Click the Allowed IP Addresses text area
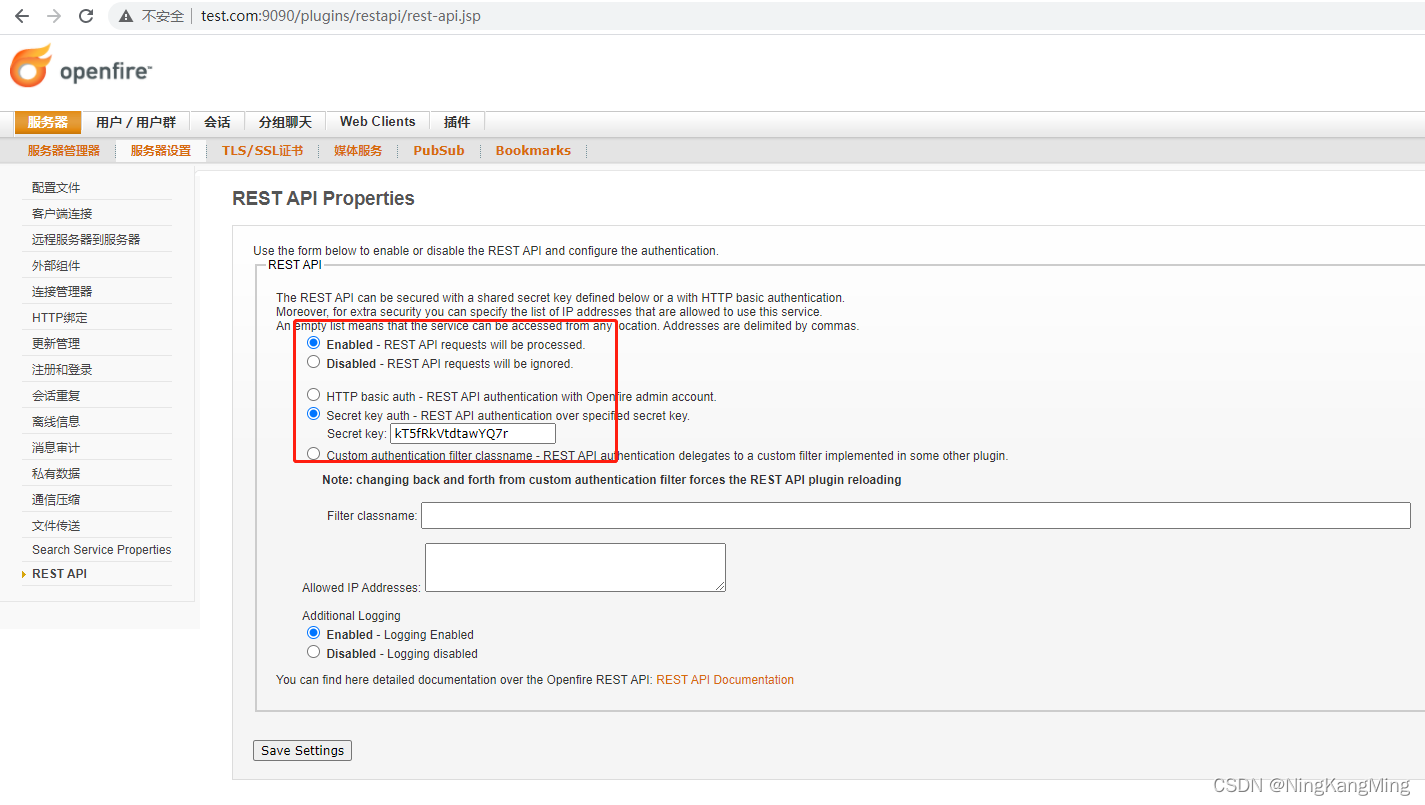The width and height of the screenshot is (1425, 805). point(575,568)
